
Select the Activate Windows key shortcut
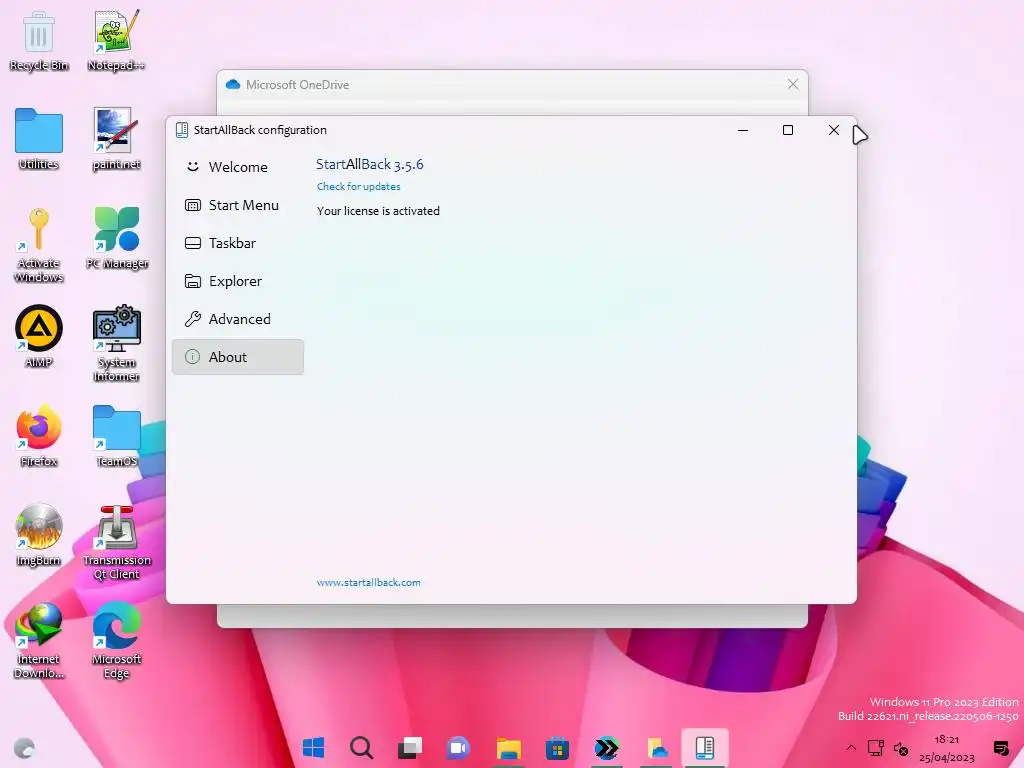click(x=39, y=245)
